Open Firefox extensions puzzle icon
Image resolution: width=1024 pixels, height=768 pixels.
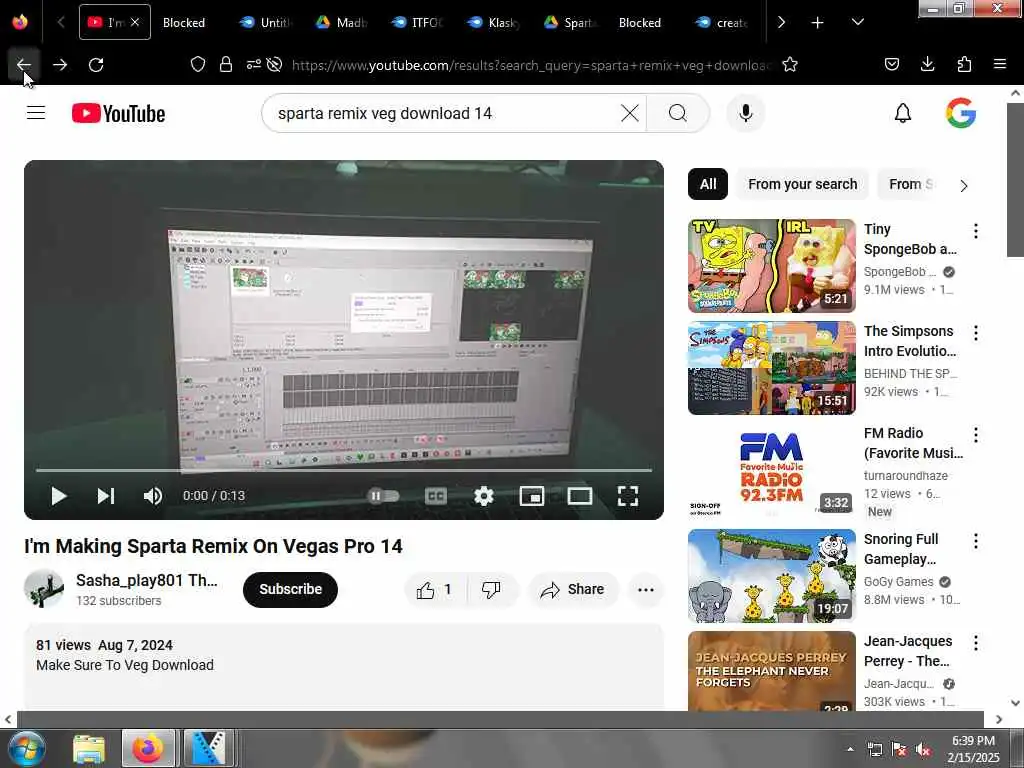click(964, 64)
